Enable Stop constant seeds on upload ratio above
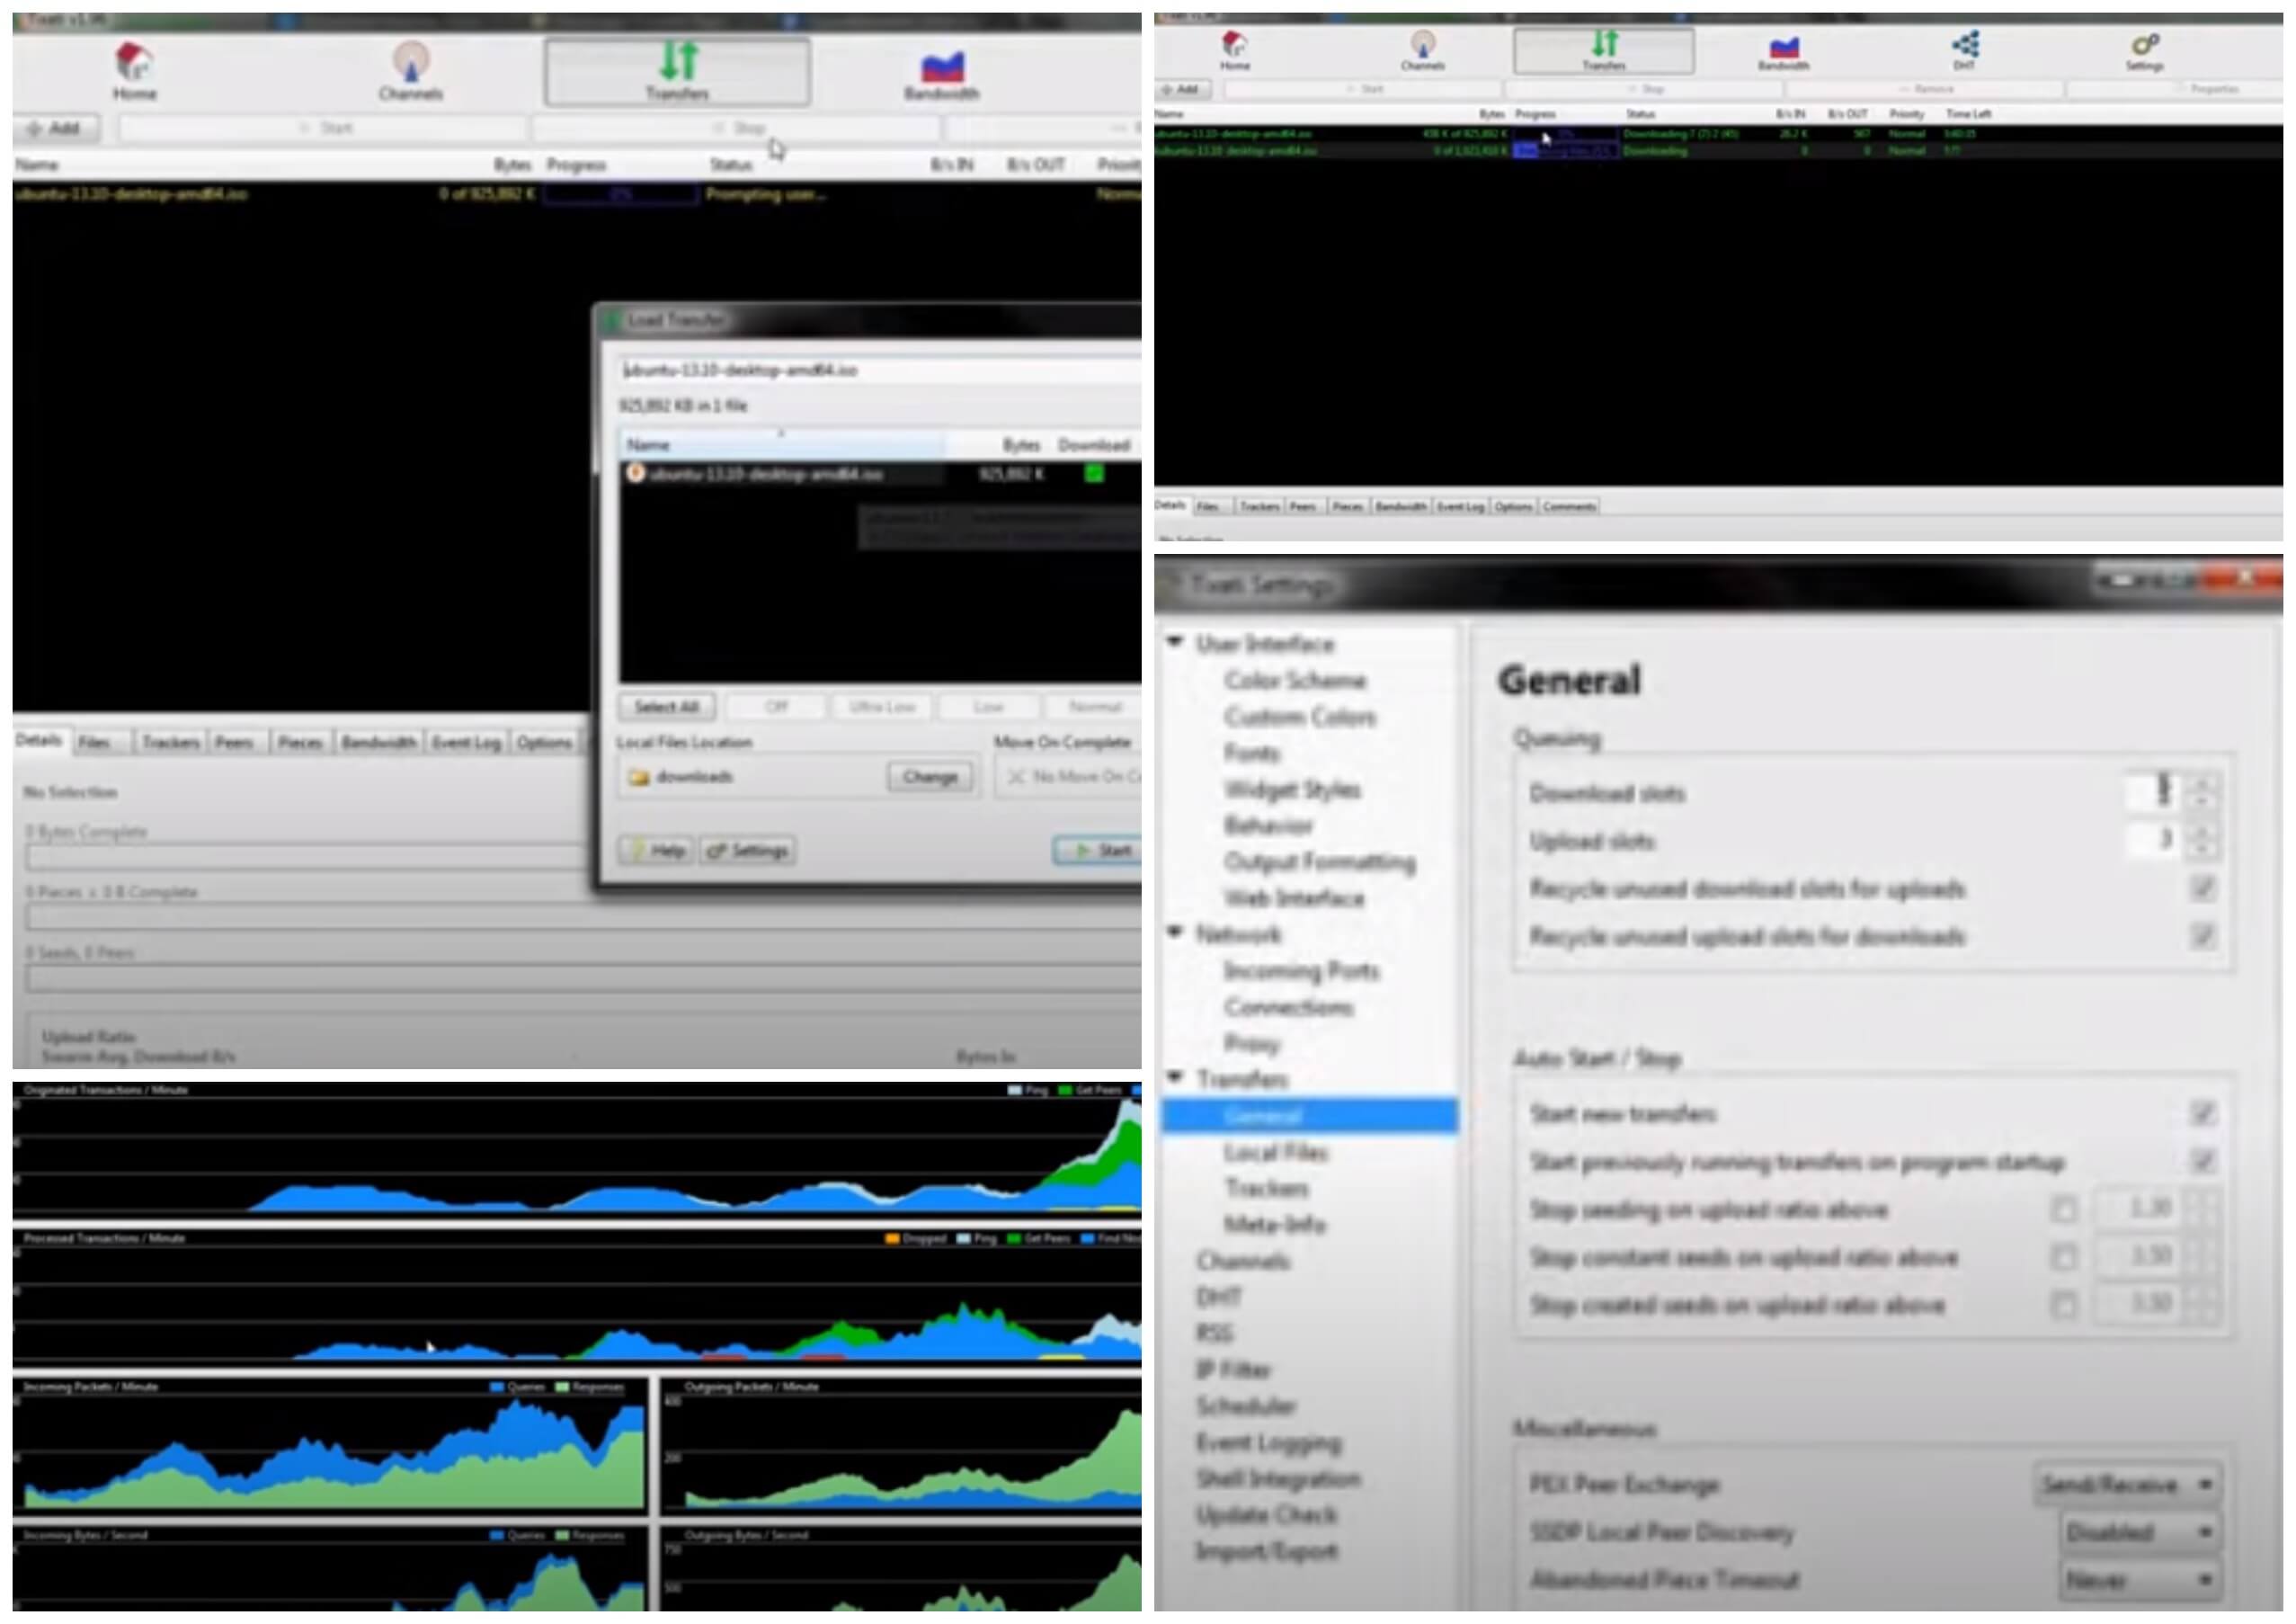This screenshot has width=2296, height=1624. click(x=2063, y=1257)
